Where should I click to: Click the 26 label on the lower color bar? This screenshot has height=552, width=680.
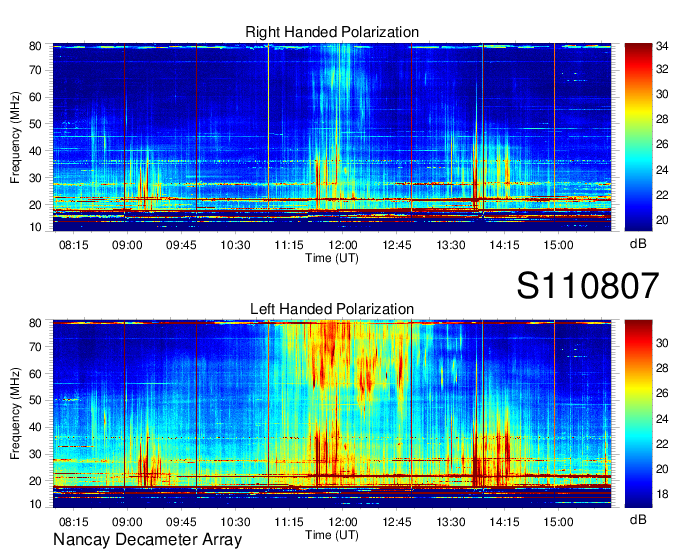click(x=662, y=393)
